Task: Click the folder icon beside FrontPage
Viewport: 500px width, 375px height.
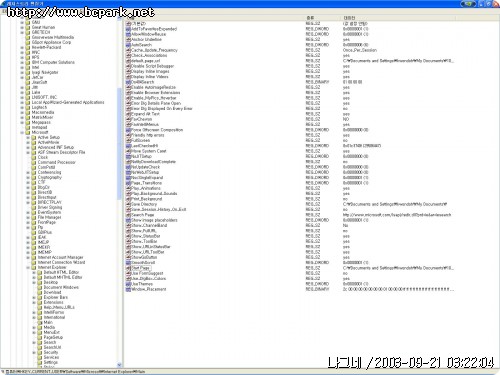Action: tap(34, 222)
